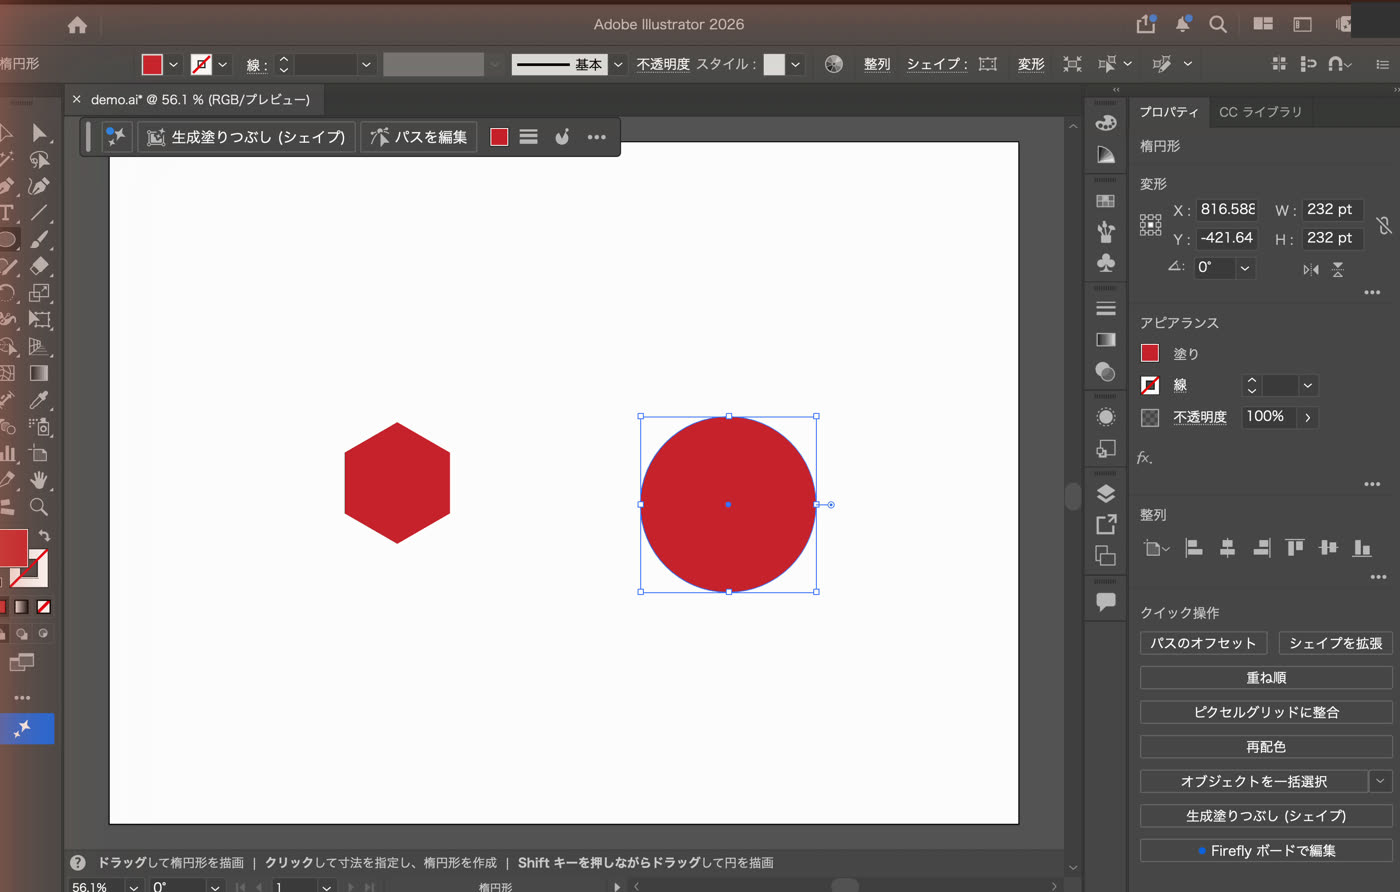Viewport: 1400px width, 892px height.
Task: Select the demo.ai document tab
Action: pos(200,99)
